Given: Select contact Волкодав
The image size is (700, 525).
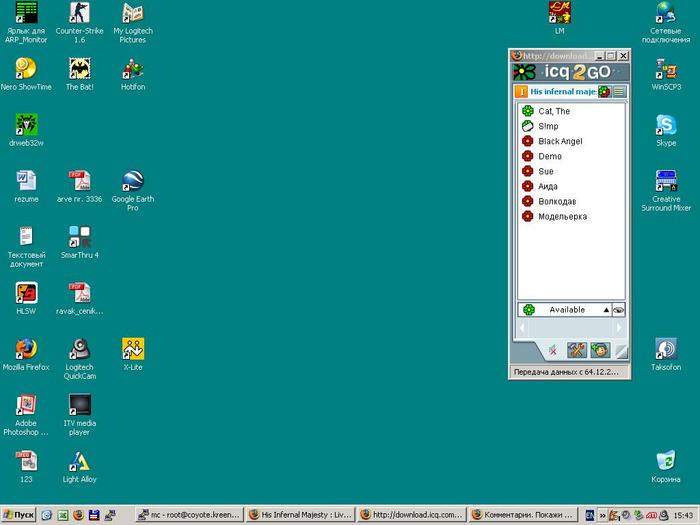Looking at the screenshot, I should [571, 201].
